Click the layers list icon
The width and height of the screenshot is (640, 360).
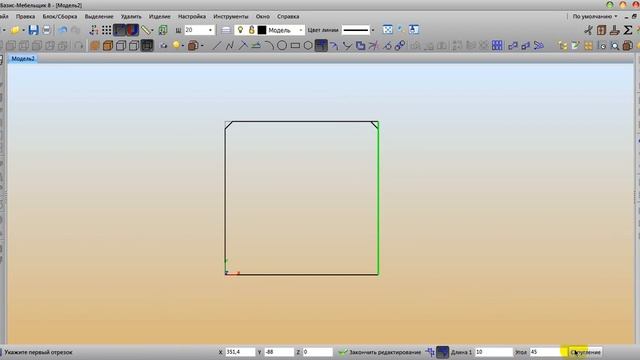pos(226,30)
